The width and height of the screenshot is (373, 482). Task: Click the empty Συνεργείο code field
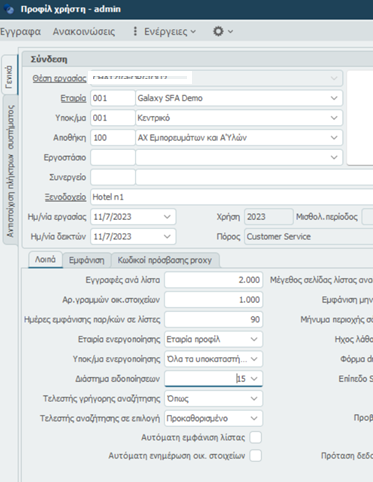click(x=113, y=177)
